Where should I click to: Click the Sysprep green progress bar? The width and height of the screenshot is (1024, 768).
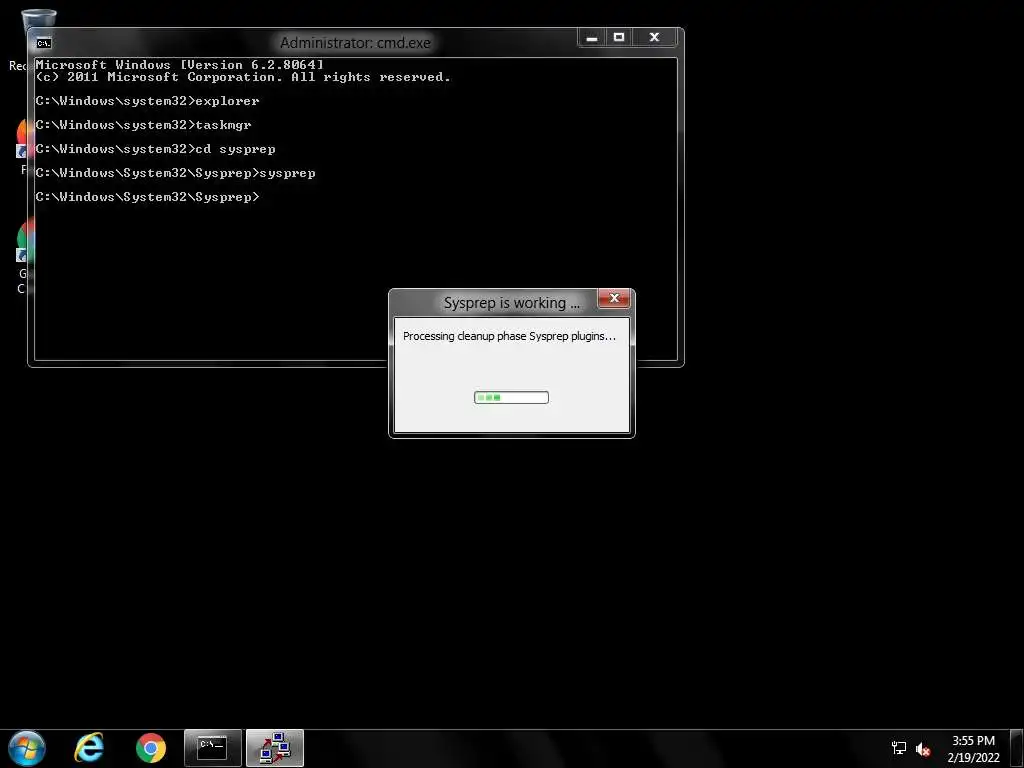tap(511, 397)
